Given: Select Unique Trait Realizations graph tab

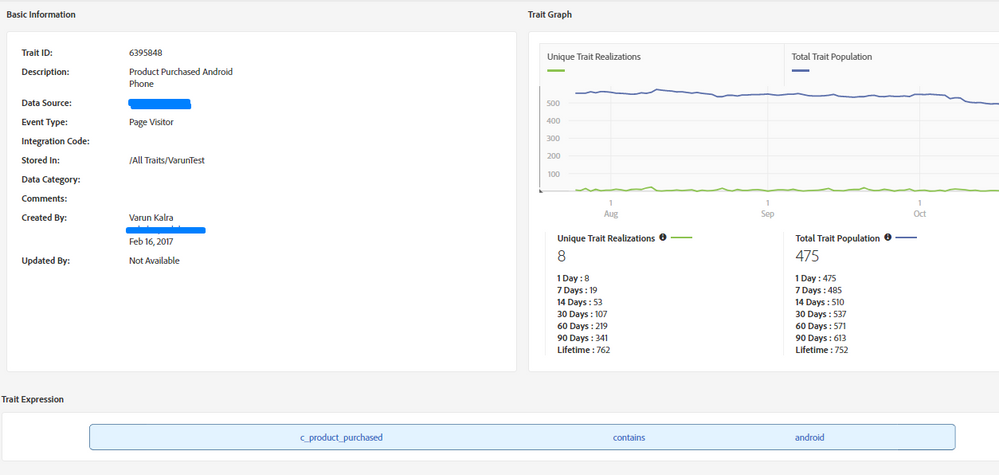Looking at the screenshot, I should pos(594,57).
